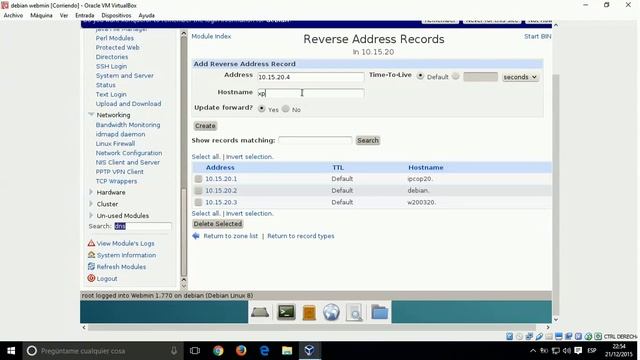Image resolution: width=640 pixels, height=360 pixels.
Task: Click the Time-To-Live value field
Action: pyautogui.click(x=480, y=77)
